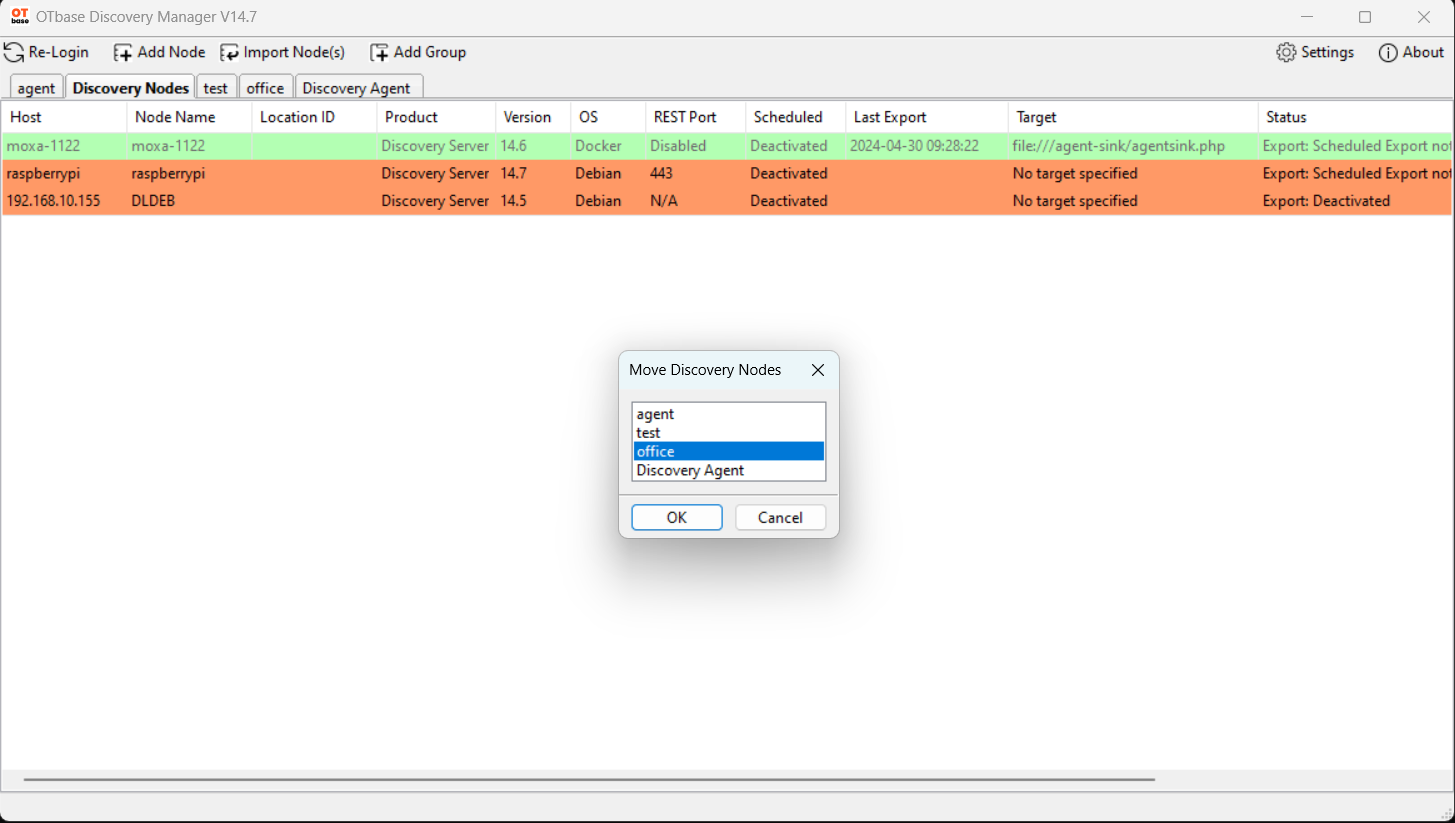Click the REST Port column header
Viewport: 1455px width, 823px height.
click(x=696, y=117)
